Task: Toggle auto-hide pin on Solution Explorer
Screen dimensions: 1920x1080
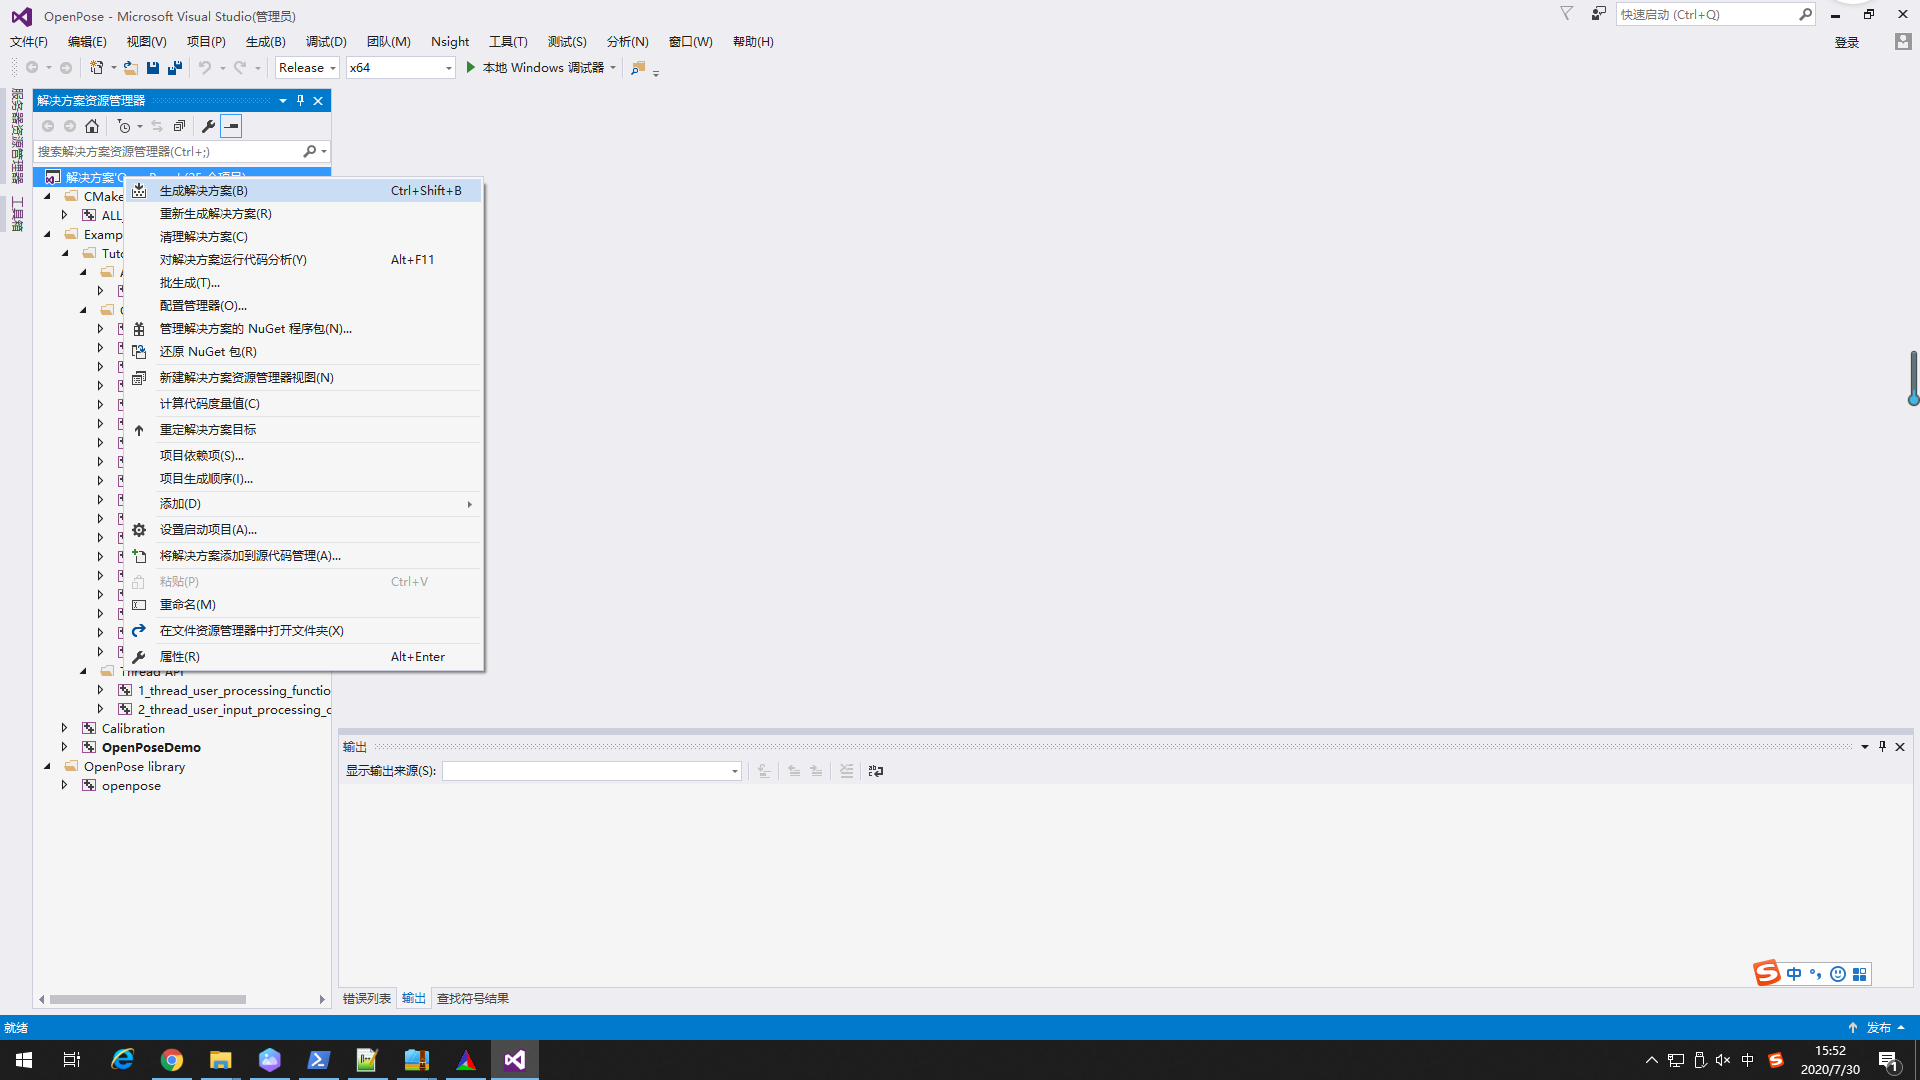Action: [x=300, y=100]
